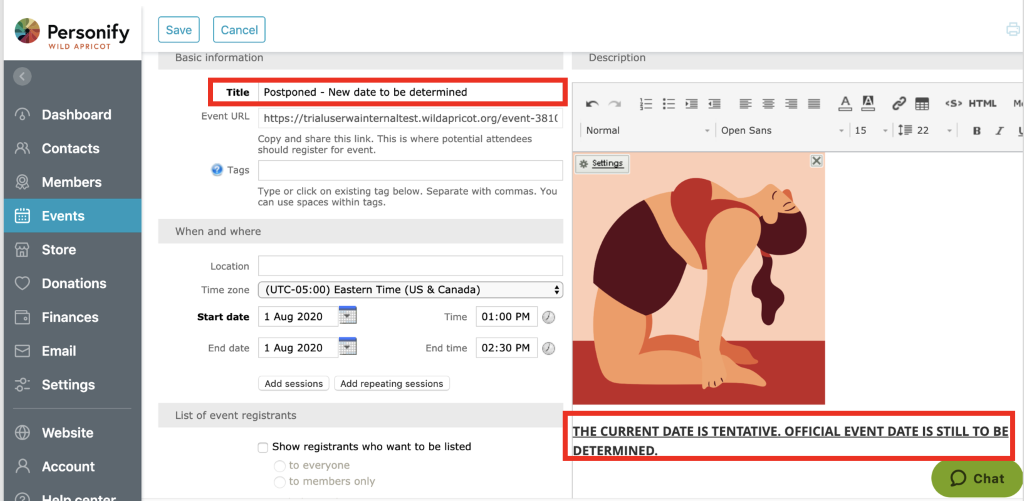The width and height of the screenshot is (1024, 501).
Task: Open Members in the sidebar
Action: [x=72, y=182]
